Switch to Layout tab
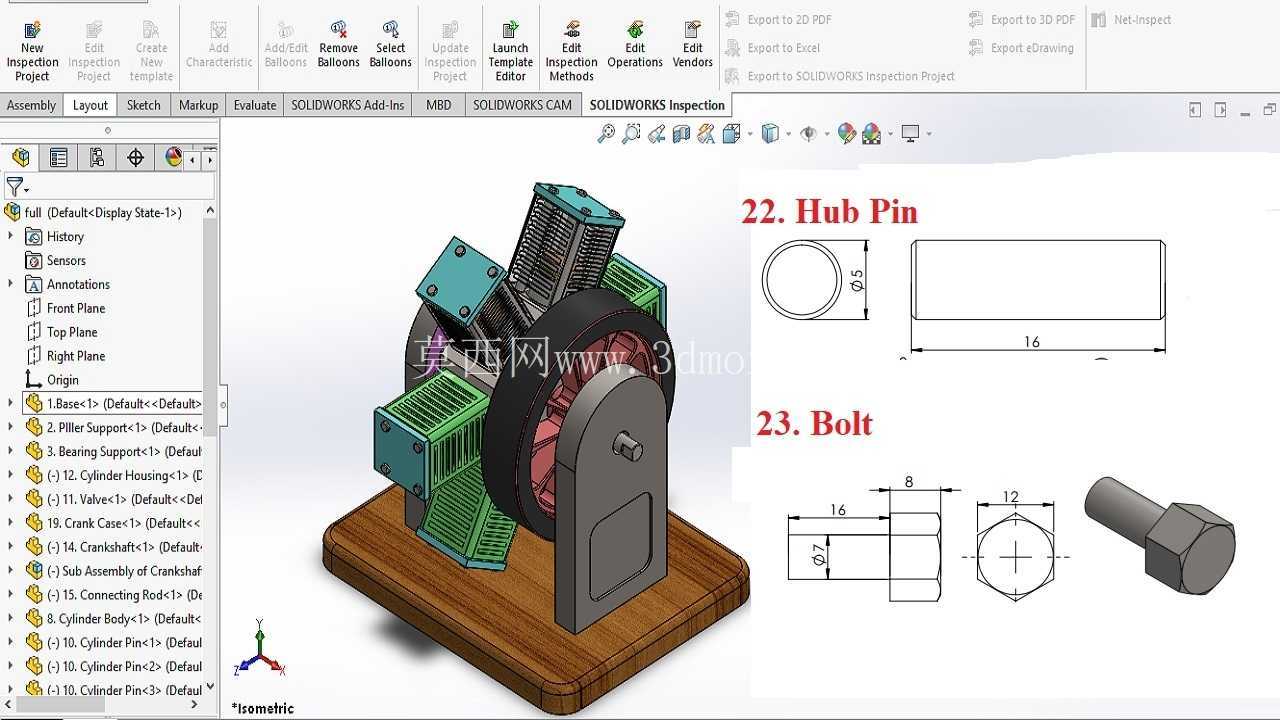 coord(90,105)
